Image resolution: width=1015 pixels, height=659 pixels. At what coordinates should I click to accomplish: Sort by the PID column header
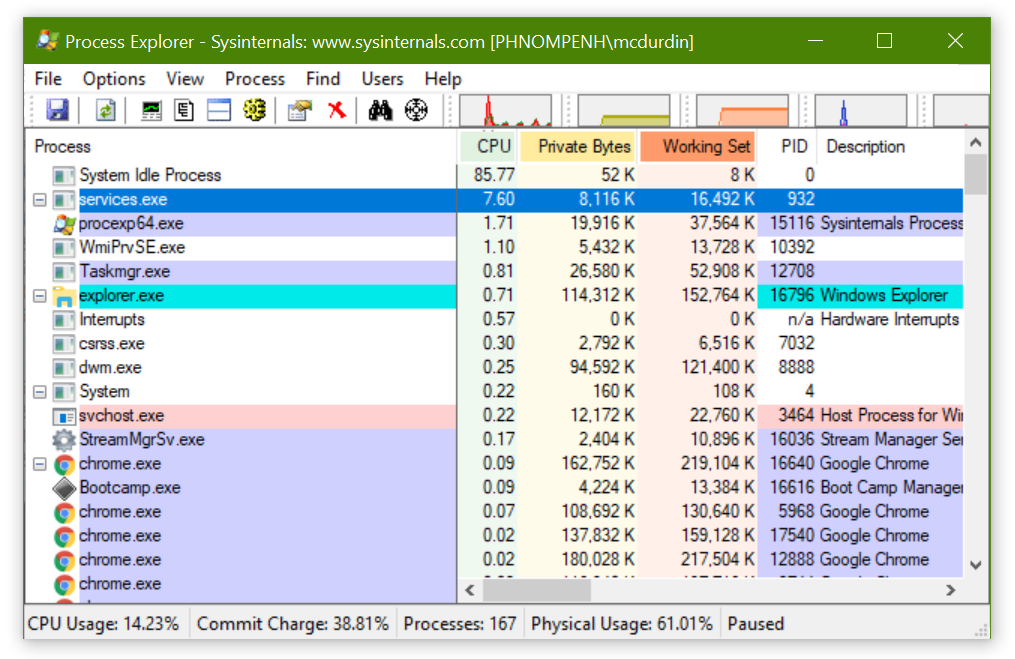787,147
